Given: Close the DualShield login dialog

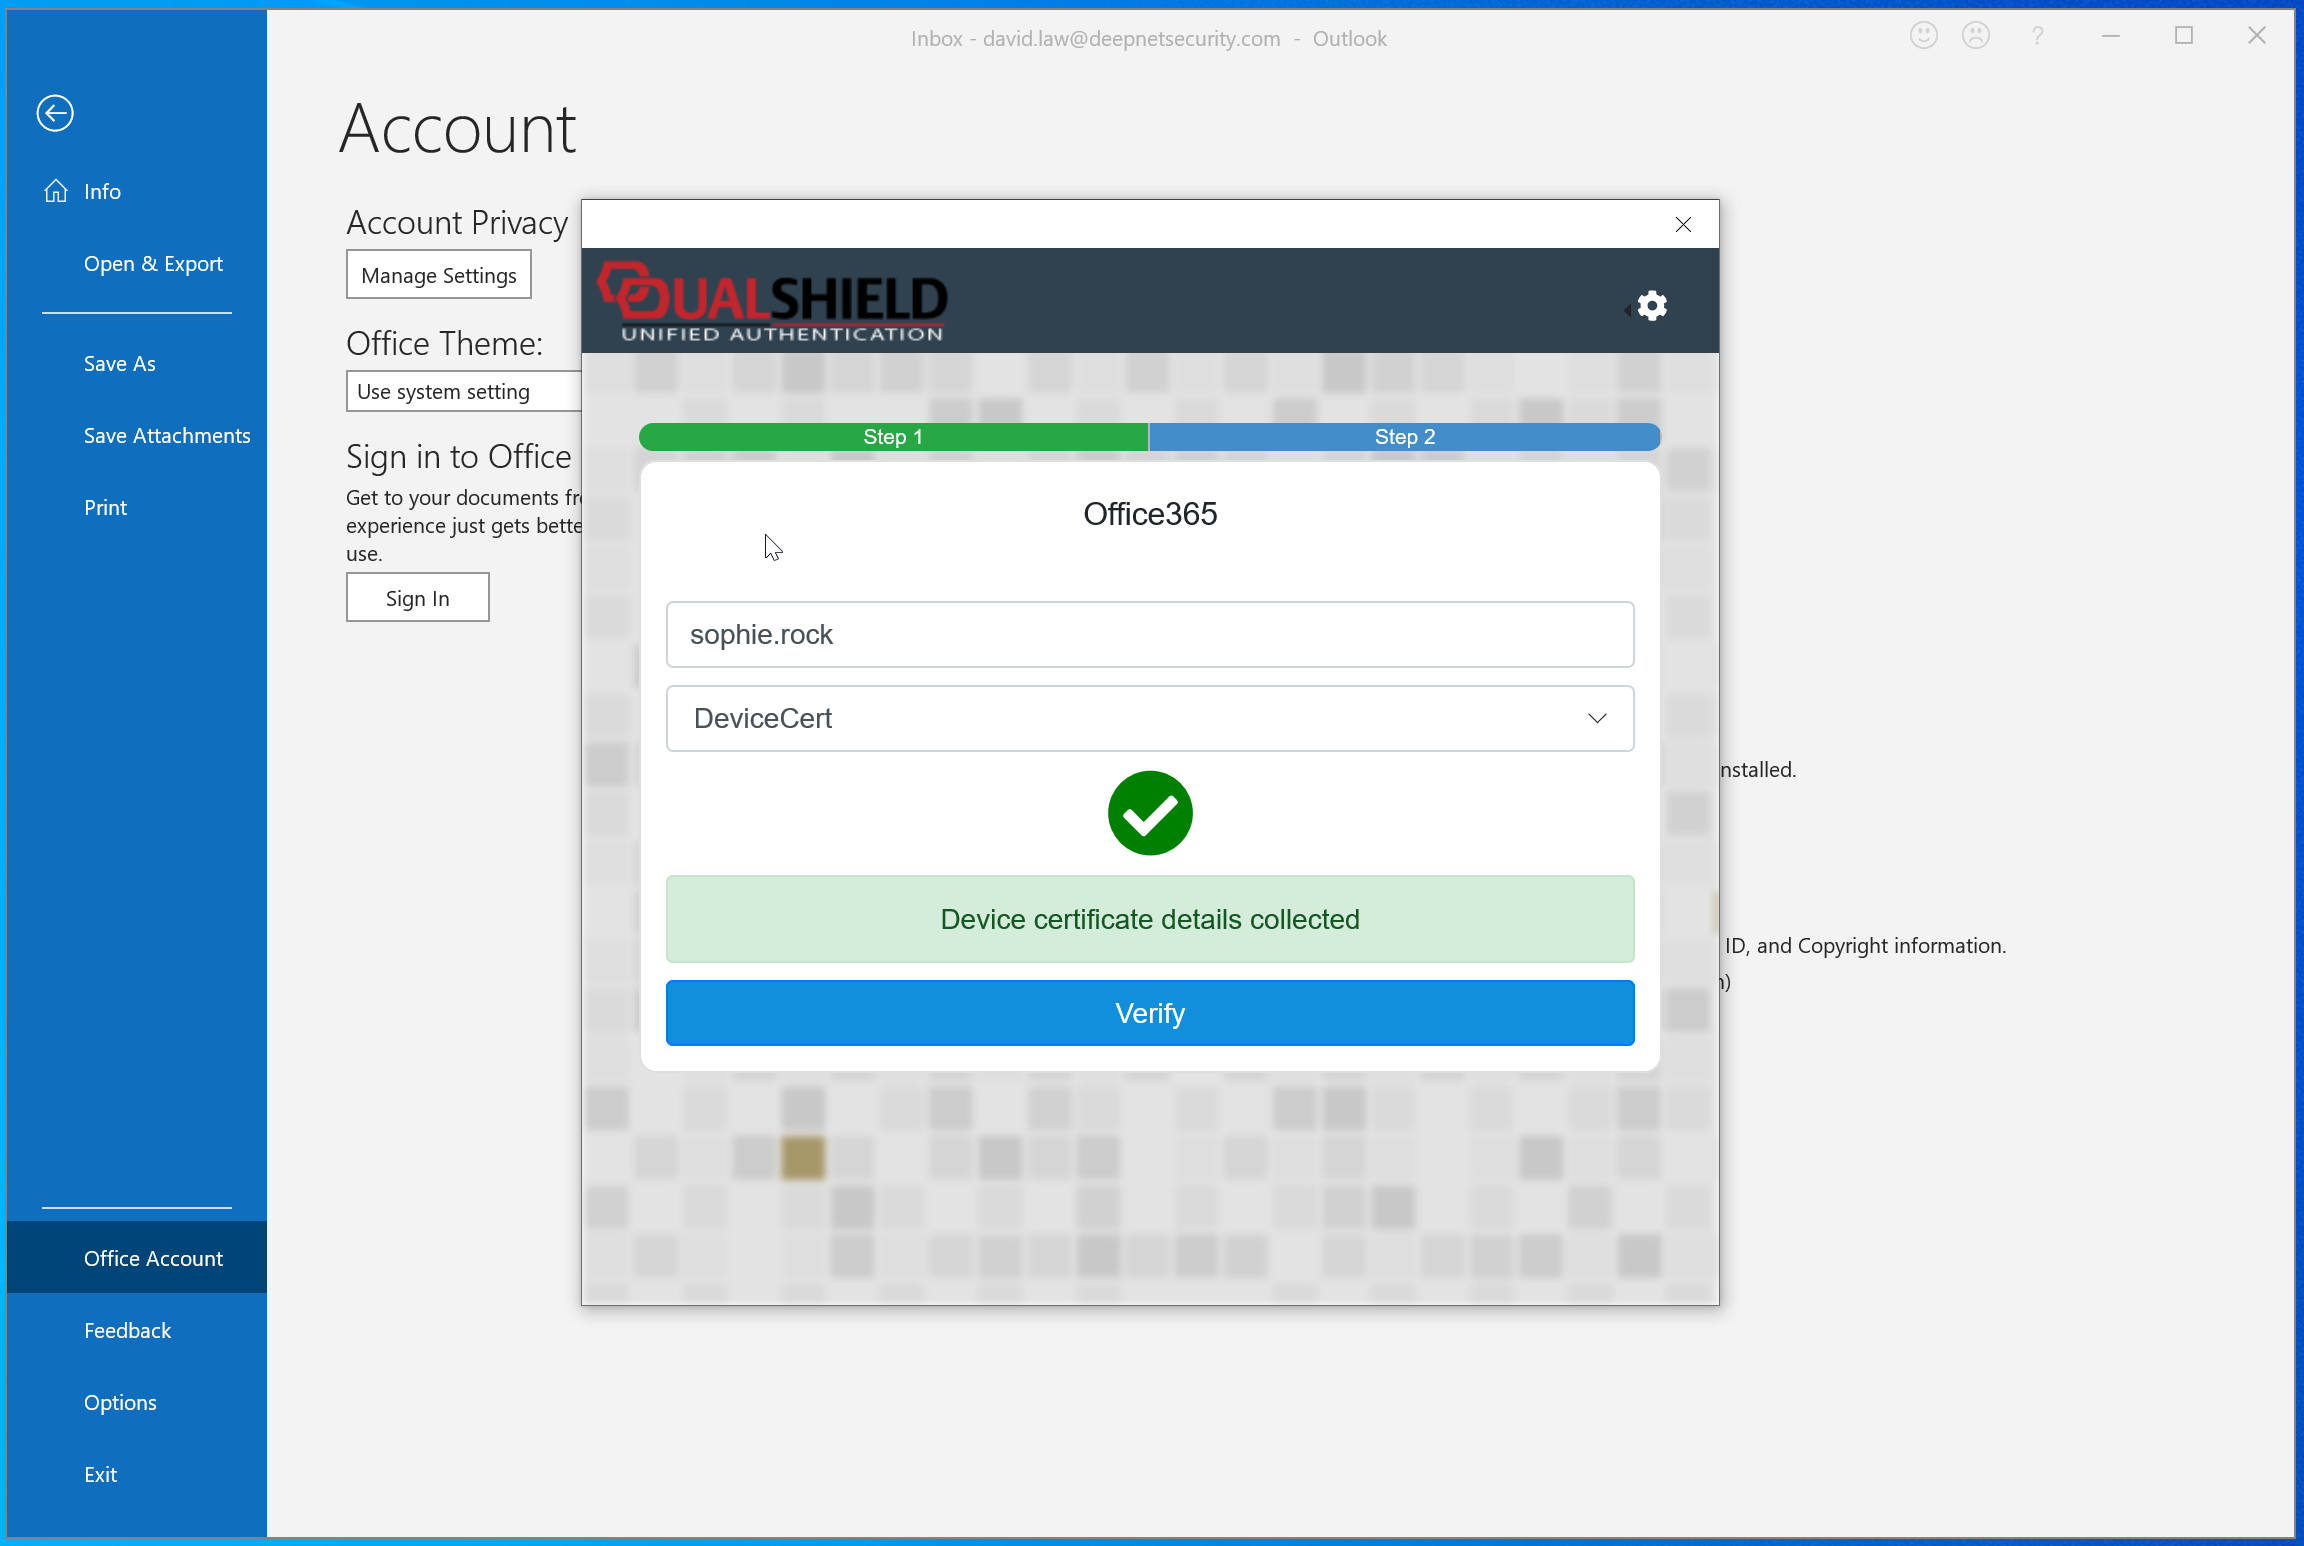Looking at the screenshot, I should coord(1683,225).
